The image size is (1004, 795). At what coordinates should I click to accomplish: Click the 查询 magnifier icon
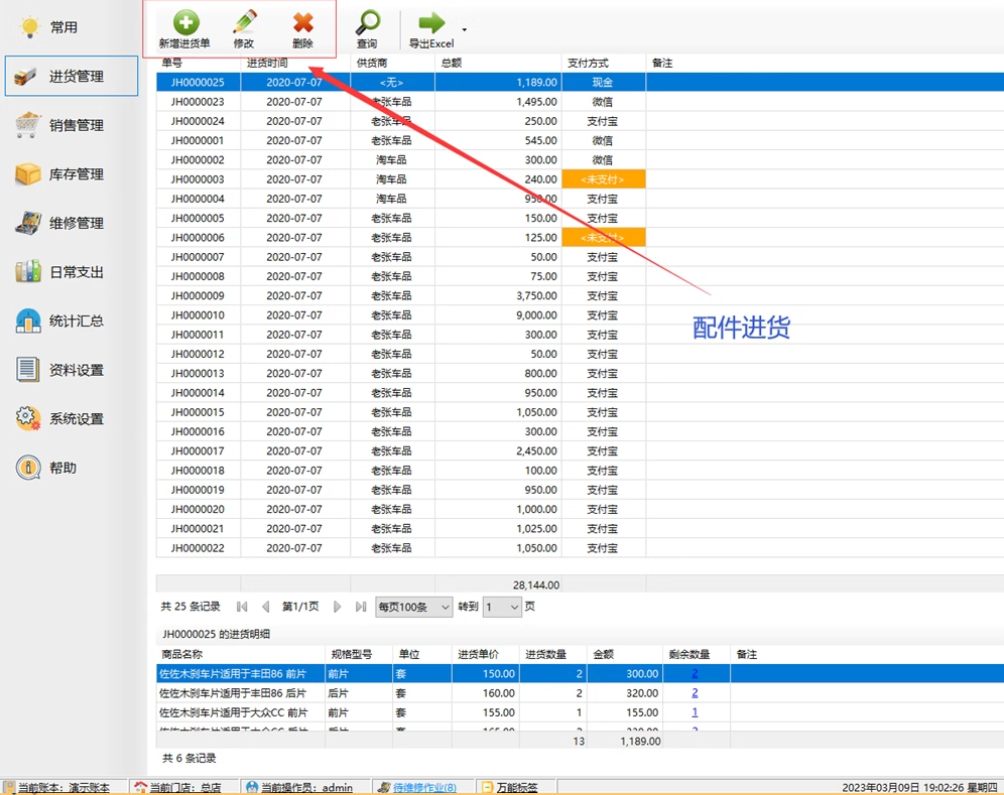[x=368, y=22]
